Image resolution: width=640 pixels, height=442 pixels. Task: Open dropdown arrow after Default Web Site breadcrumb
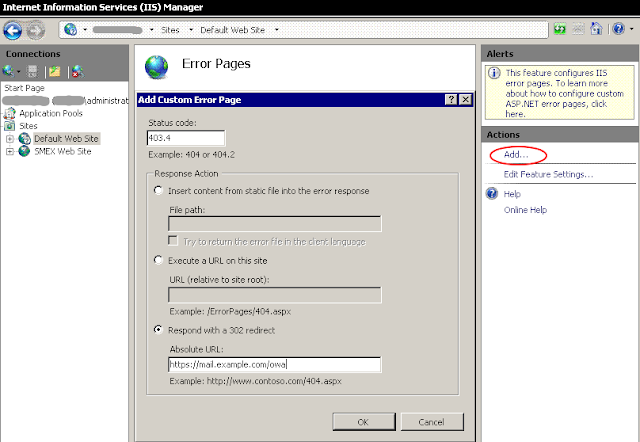(x=276, y=30)
